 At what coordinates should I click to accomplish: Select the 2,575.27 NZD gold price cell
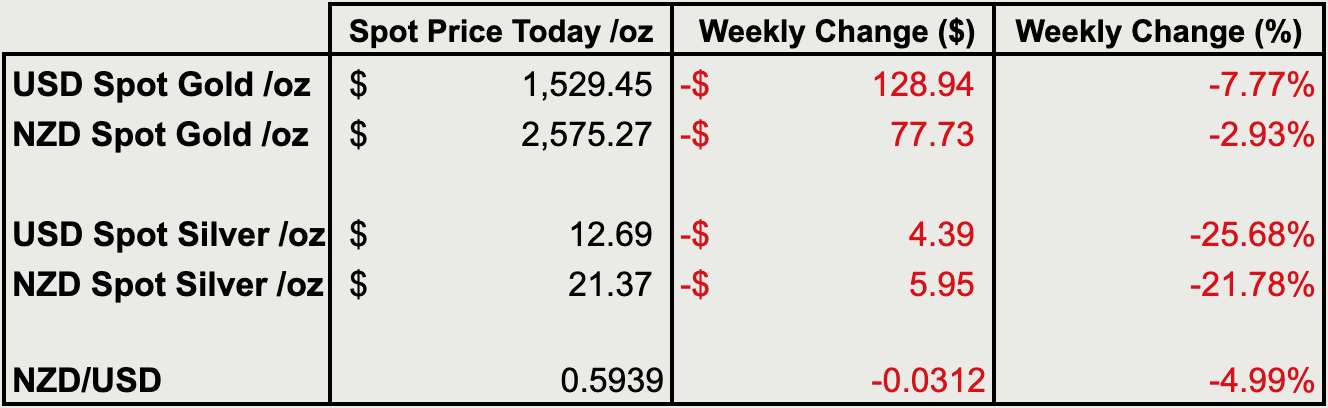click(x=500, y=135)
